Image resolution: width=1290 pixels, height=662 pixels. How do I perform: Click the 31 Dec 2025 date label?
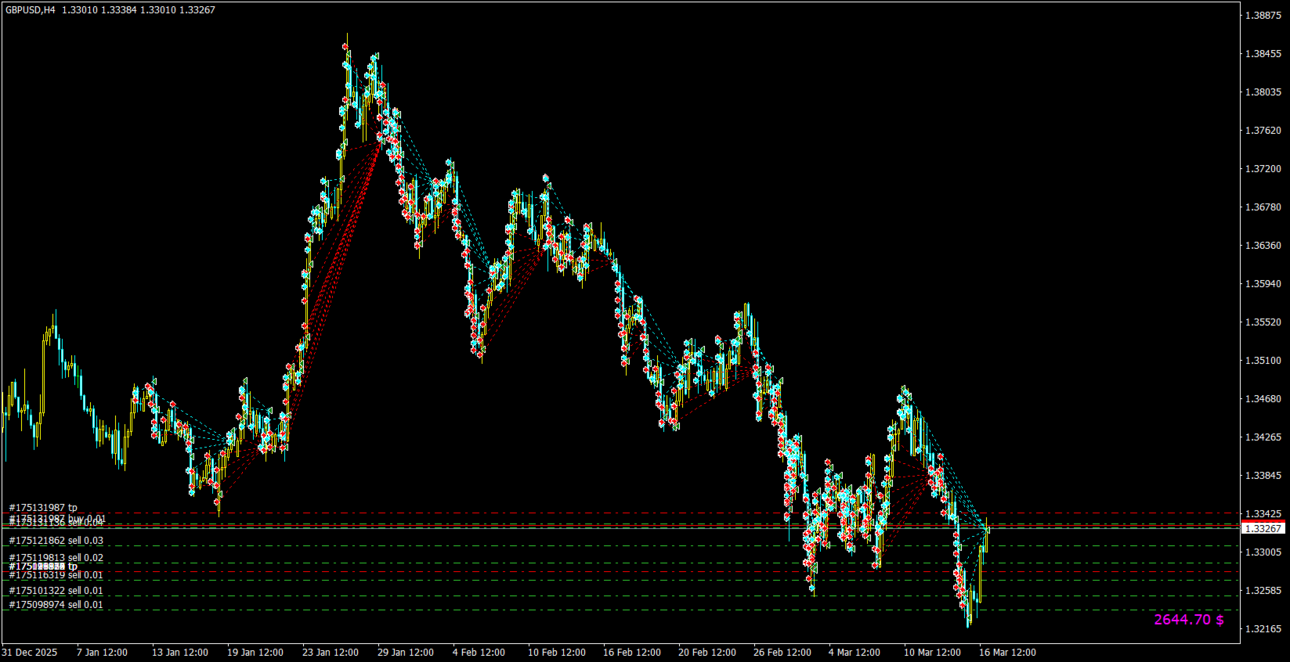click(x=30, y=652)
